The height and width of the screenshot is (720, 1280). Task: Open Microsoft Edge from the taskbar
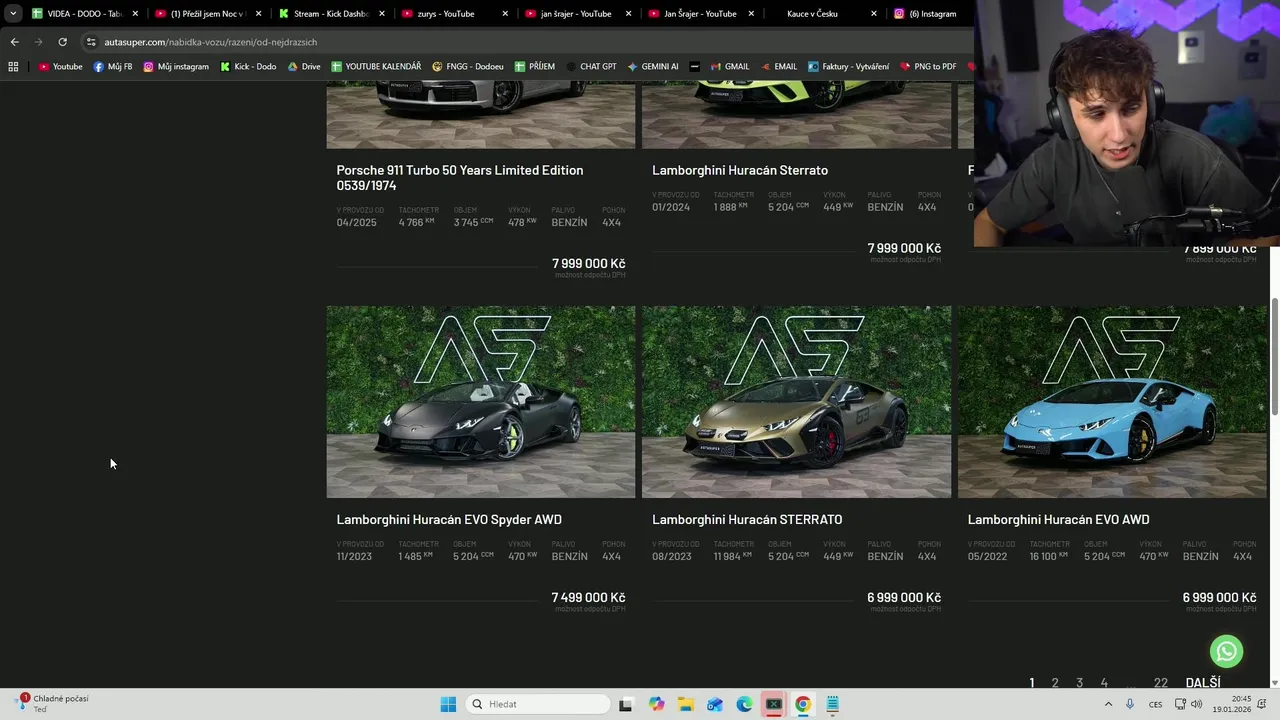[x=744, y=704]
